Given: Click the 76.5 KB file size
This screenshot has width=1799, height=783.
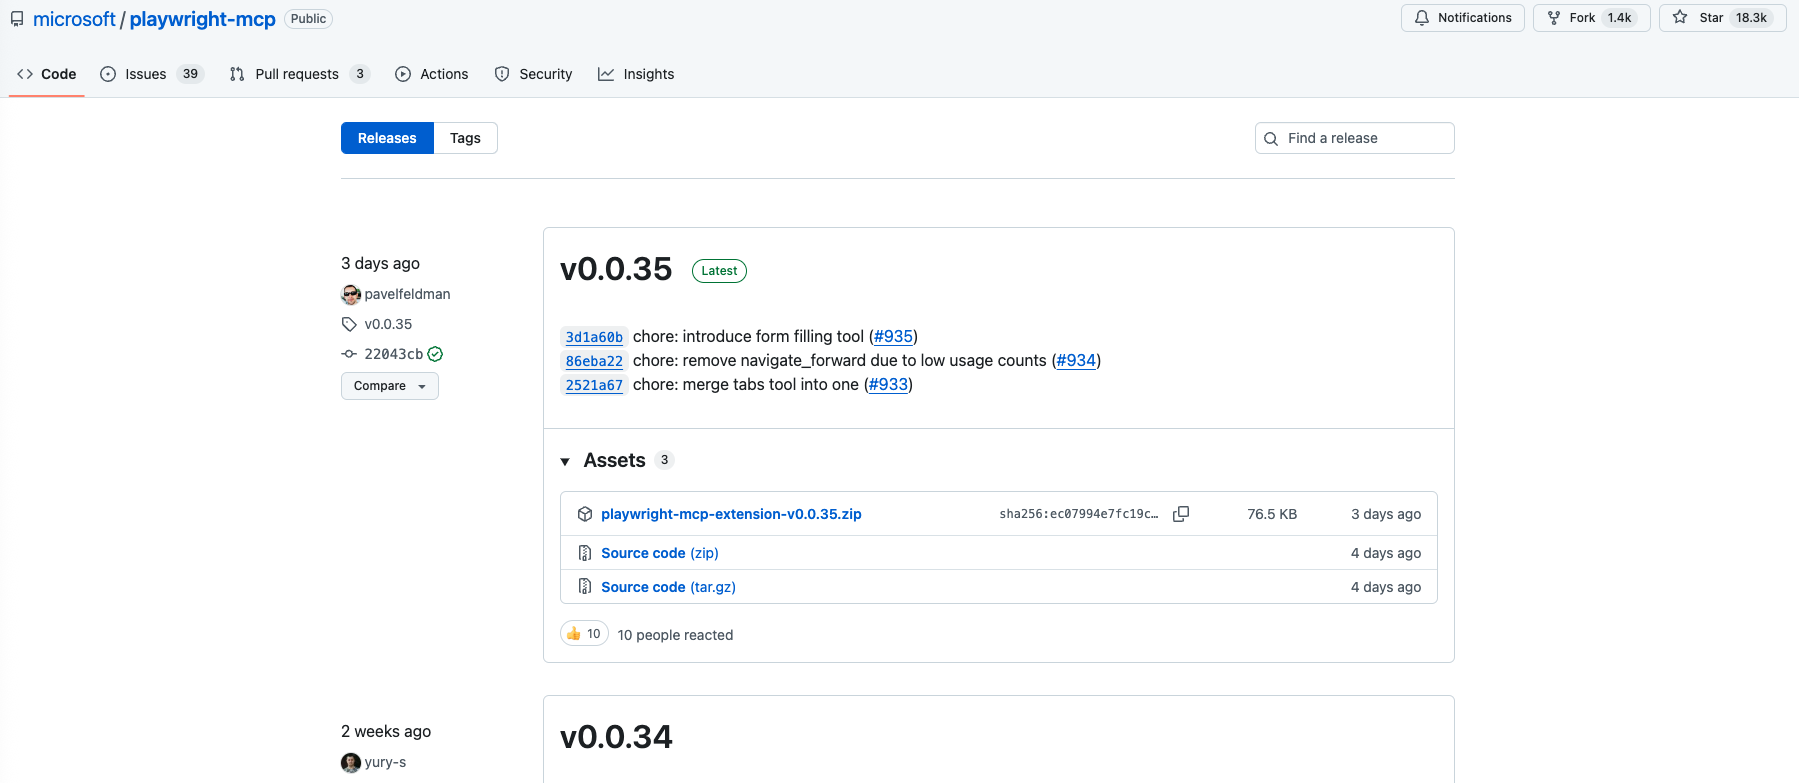Looking at the screenshot, I should coord(1272,514).
